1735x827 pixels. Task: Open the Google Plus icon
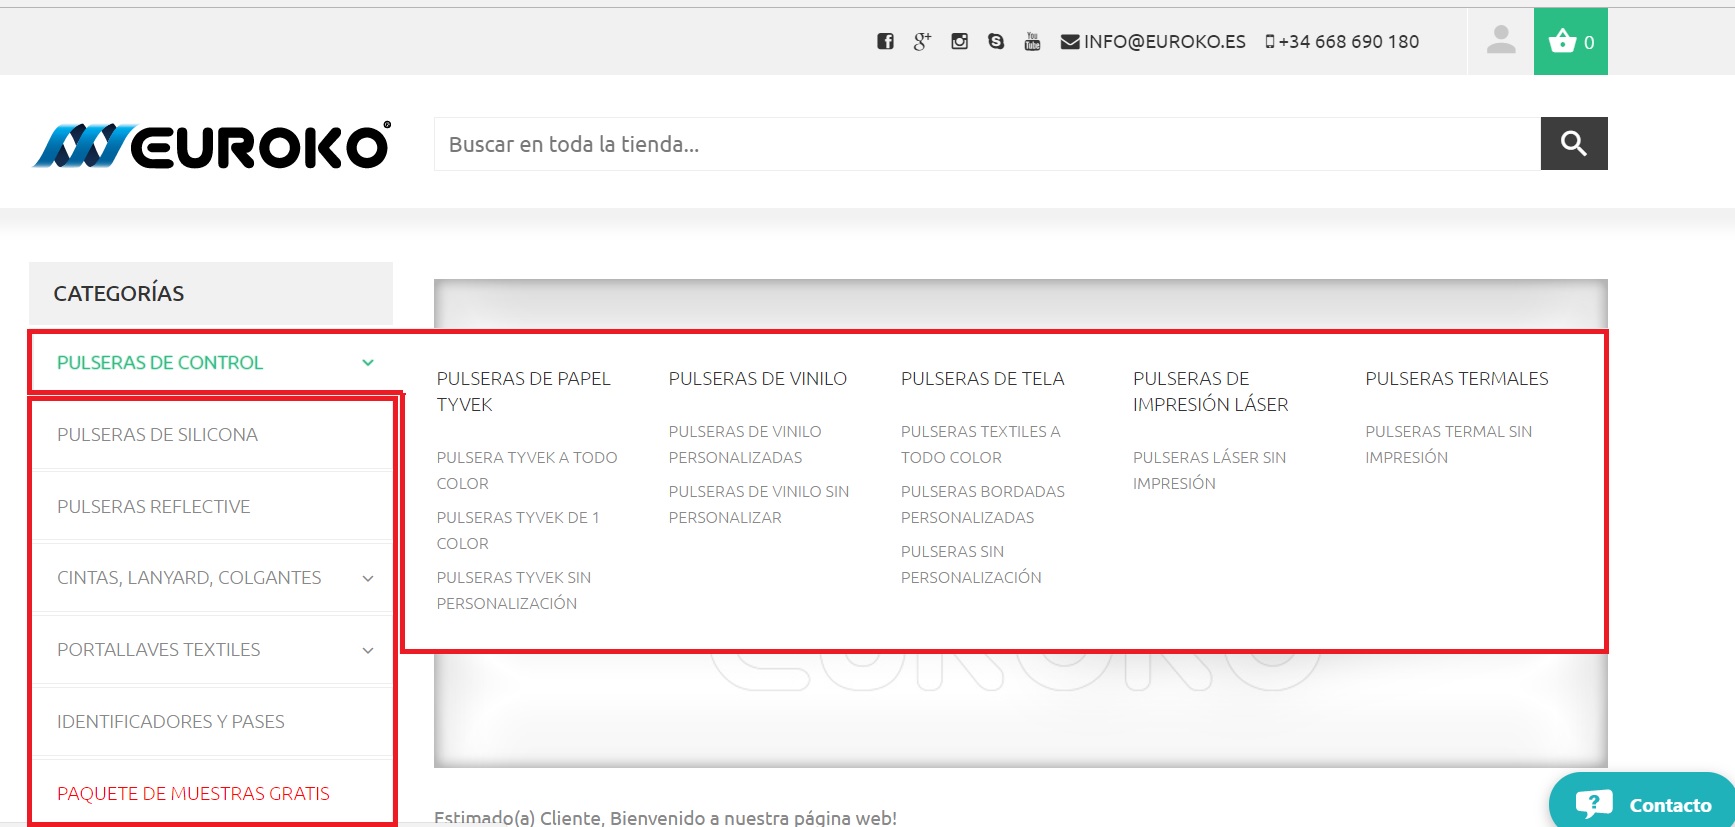[x=922, y=41]
